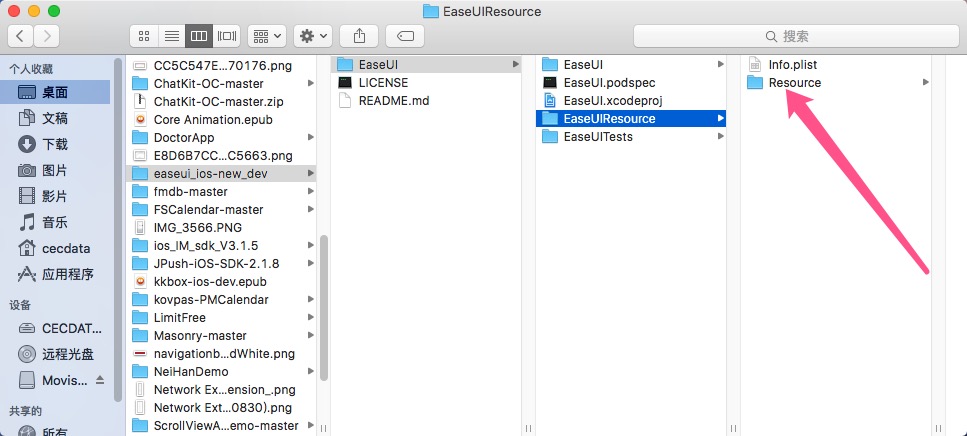Open cecdata home in the sidebar
The height and width of the screenshot is (436, 967).
[56, 249]
